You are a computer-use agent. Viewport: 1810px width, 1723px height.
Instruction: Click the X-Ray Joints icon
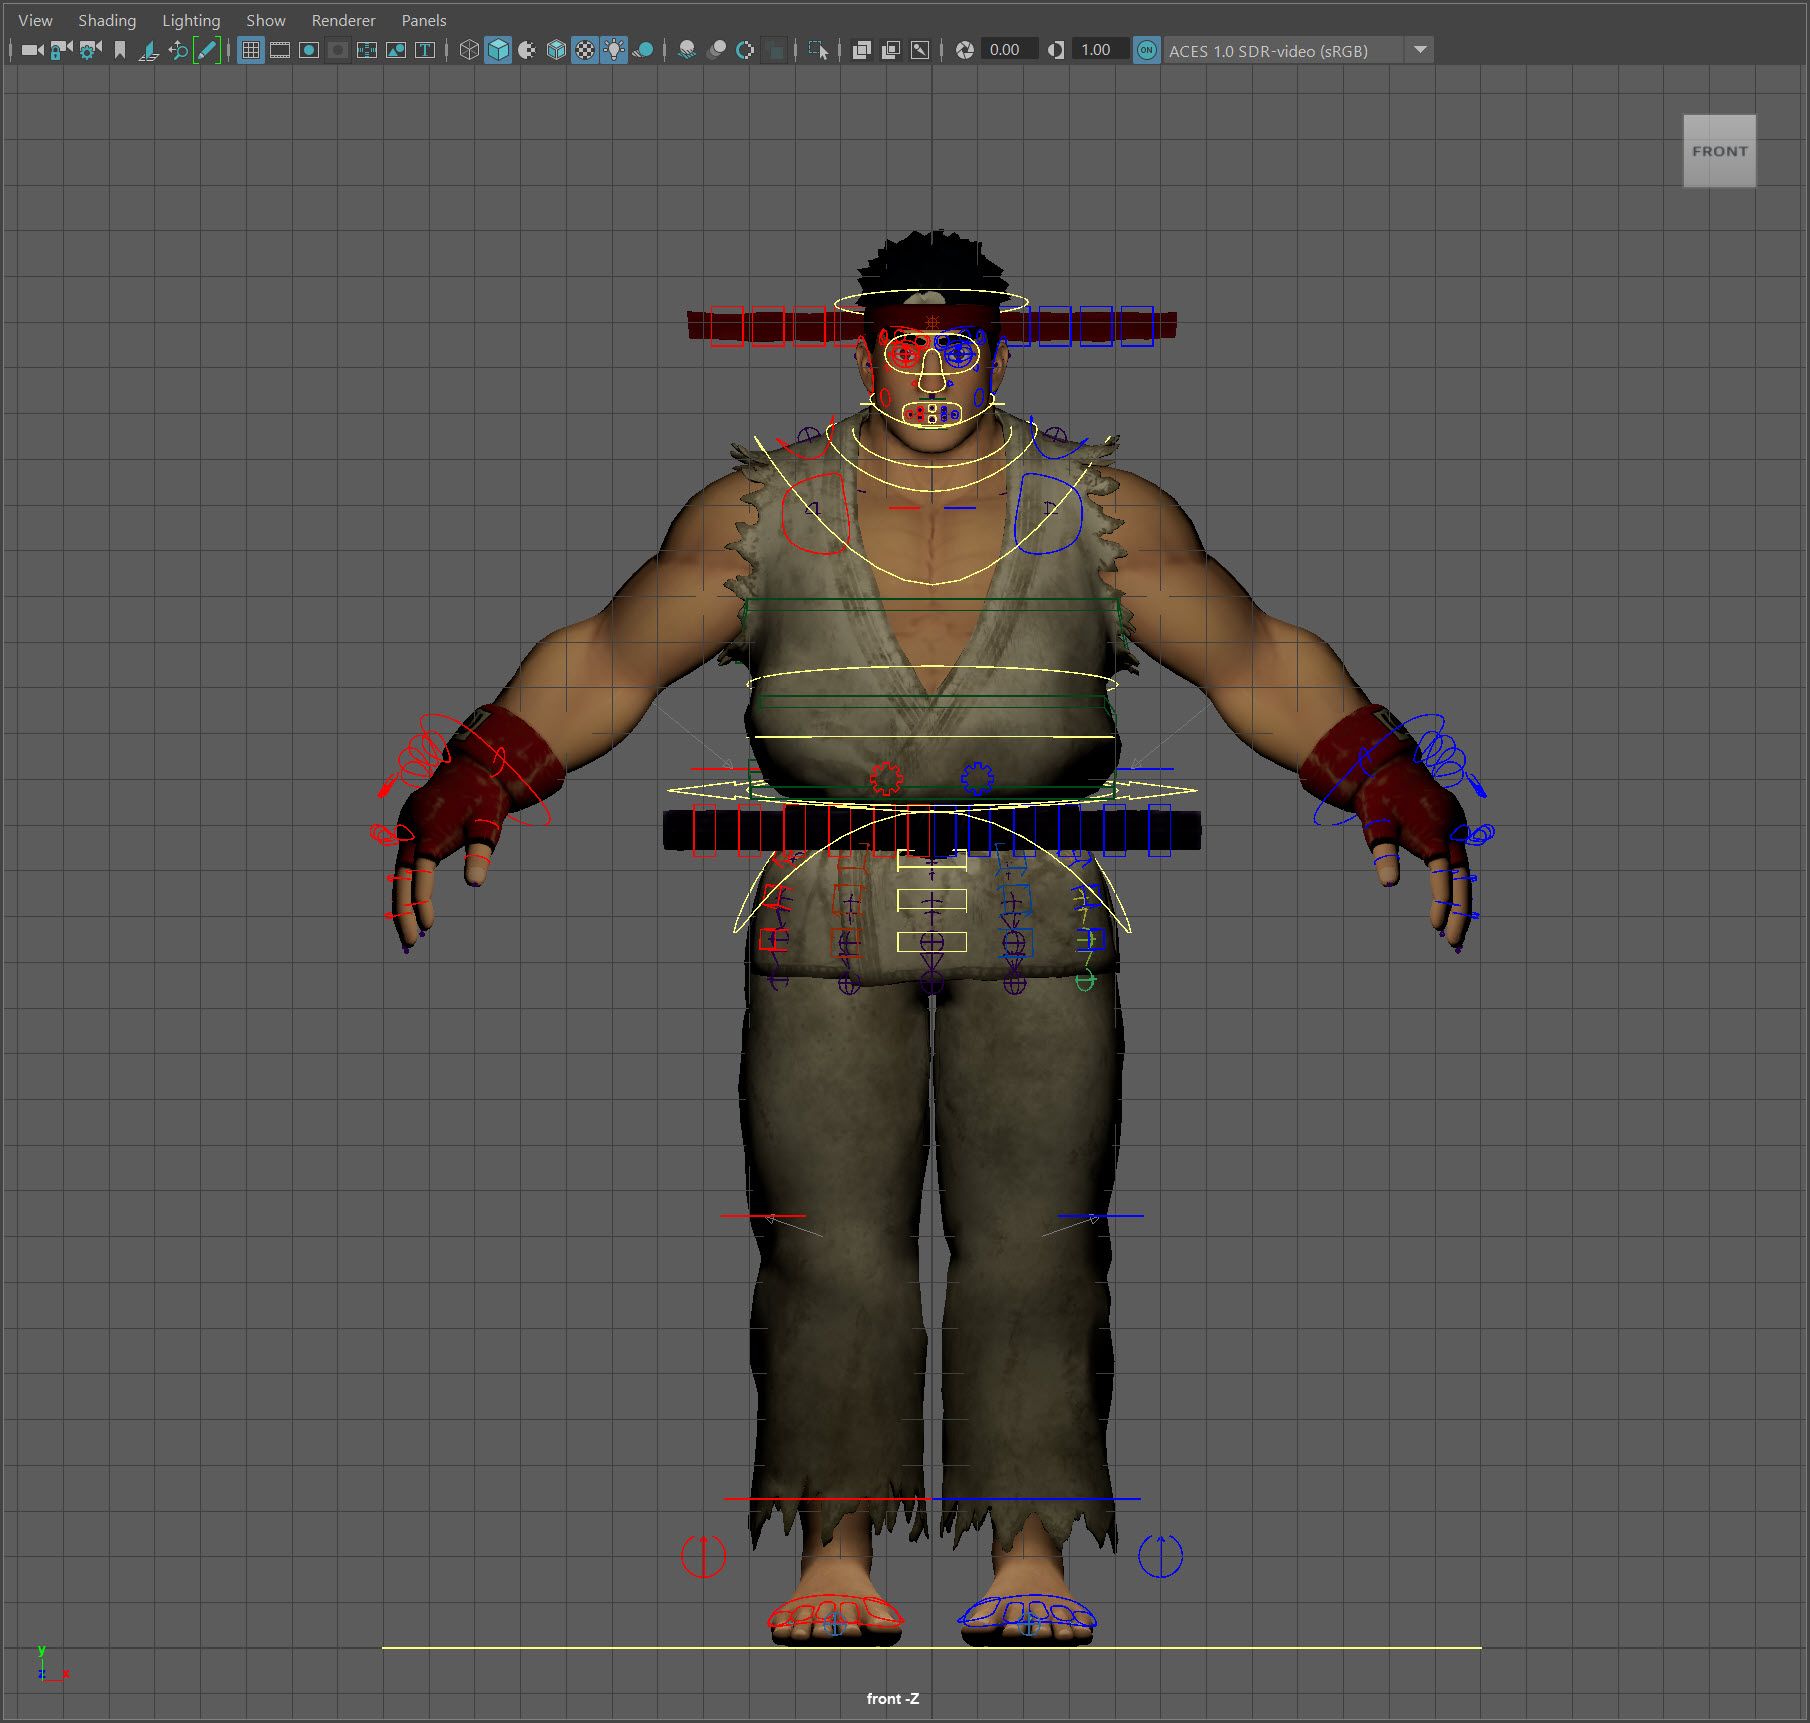coord(920,50)
